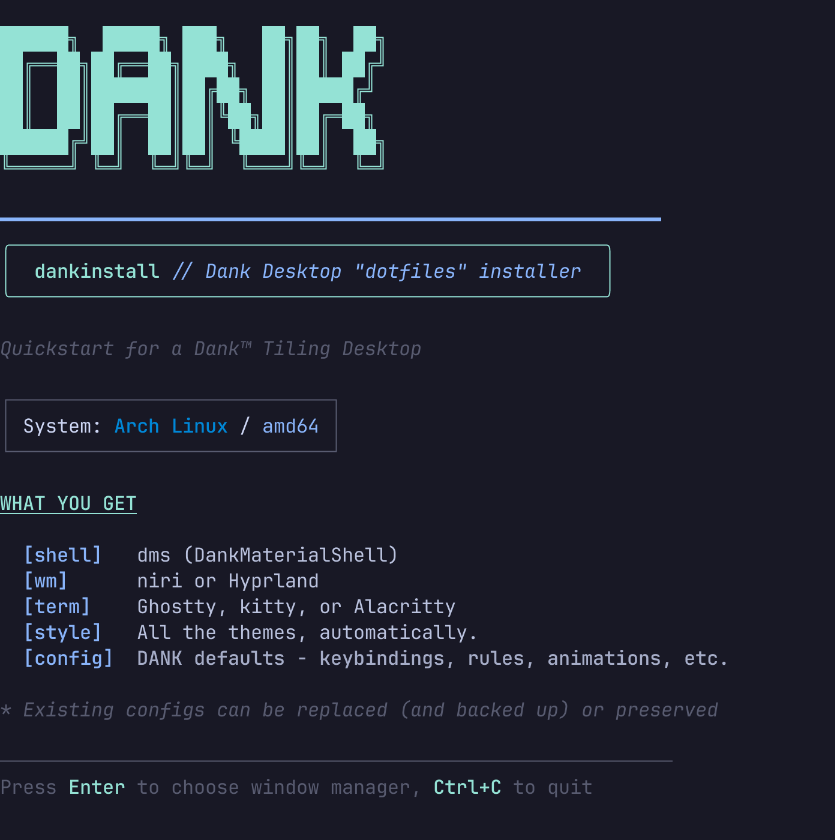This screenshot has width=835, height=840.
Task: Click the DANK ASCII art logo
Action: point(190,95)
